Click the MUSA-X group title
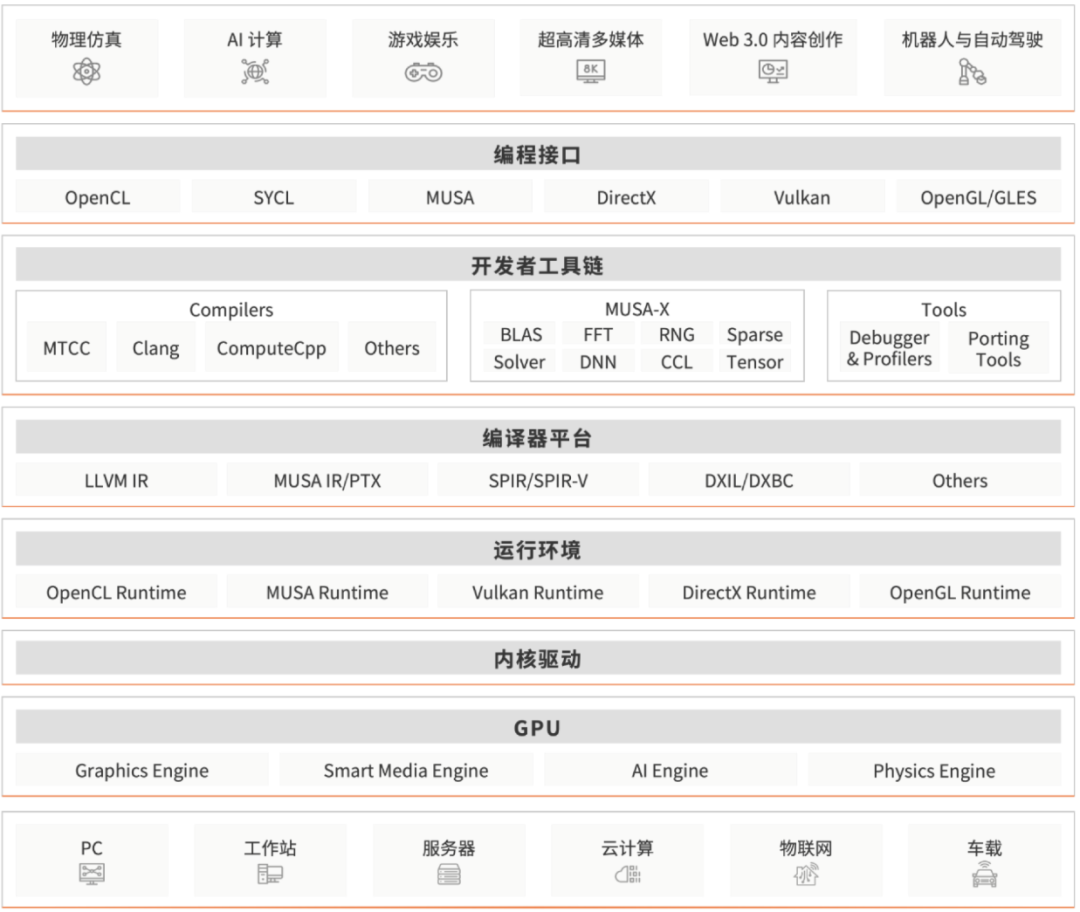The height and width of the screenshot is (912, 1080). click(637, 309)
